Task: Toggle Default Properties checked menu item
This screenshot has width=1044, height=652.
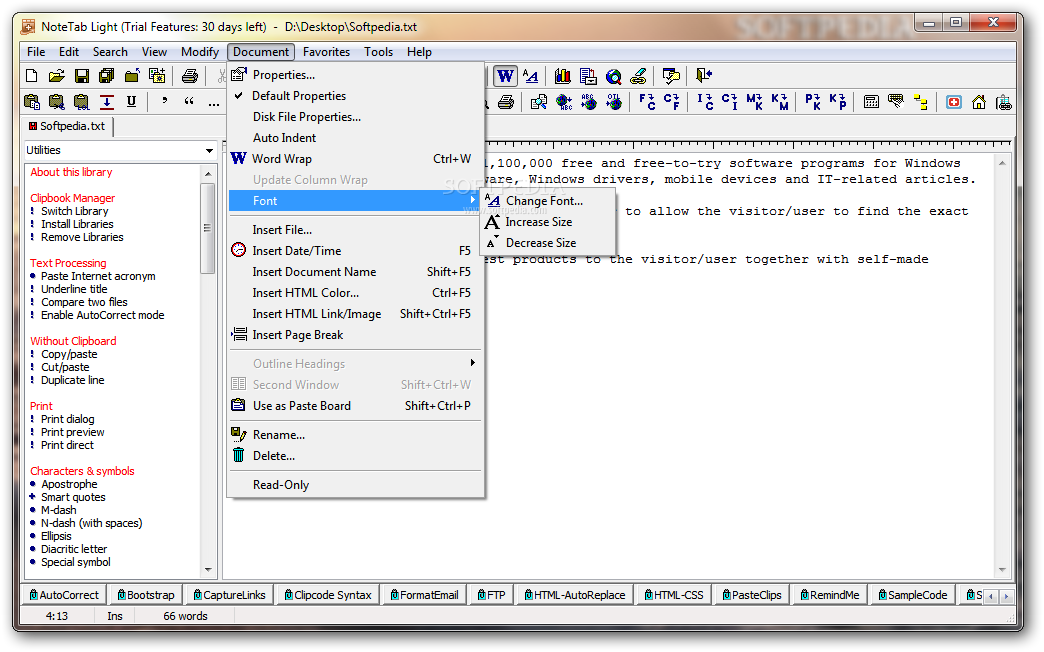Action: point(356,96)
